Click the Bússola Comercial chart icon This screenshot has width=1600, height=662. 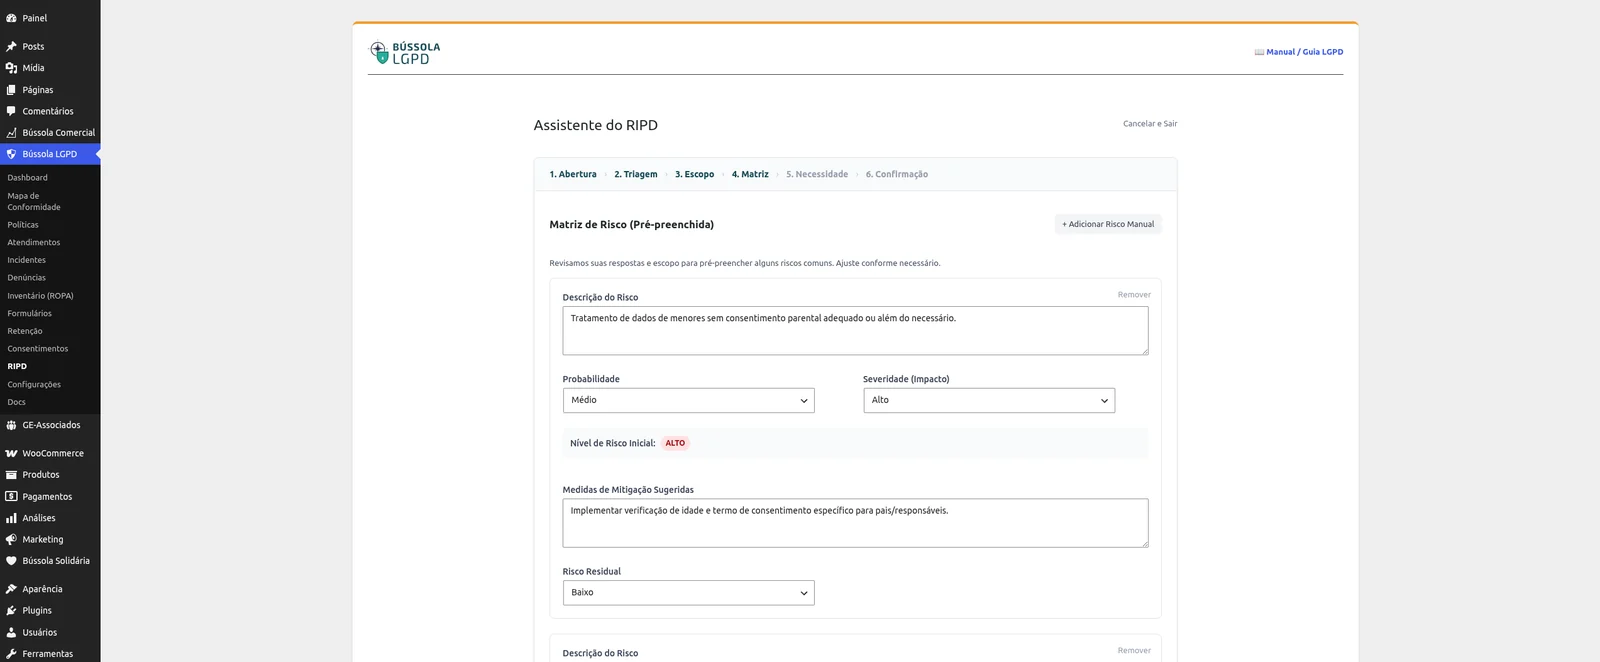point(11,132)
